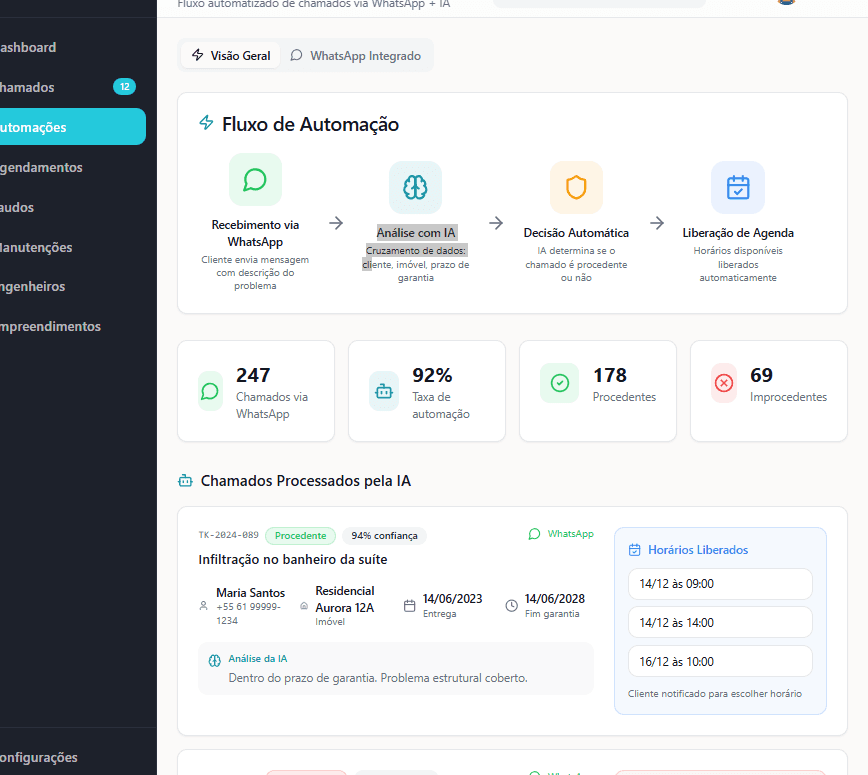Switch to WhatsApp Integrado tab

[x=356, y=55]
